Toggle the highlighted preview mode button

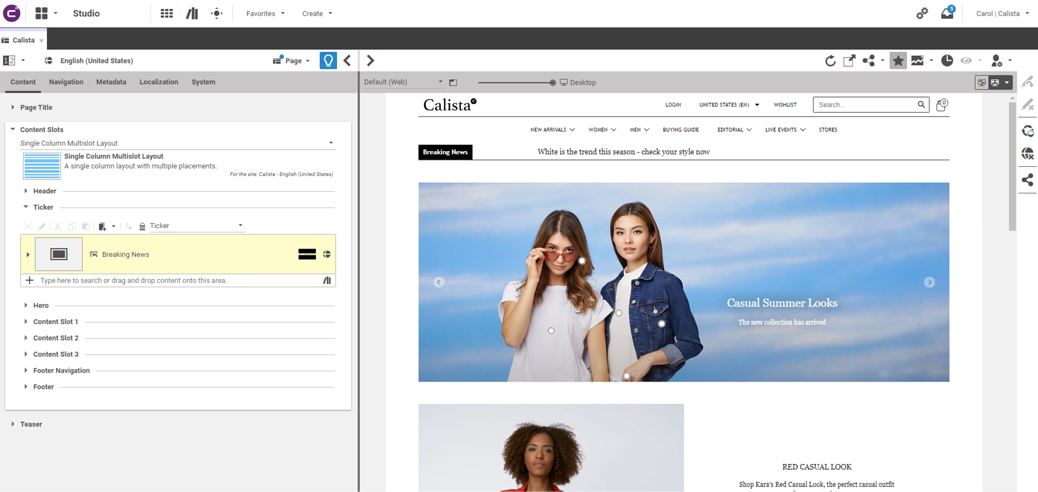click(994, 83)
